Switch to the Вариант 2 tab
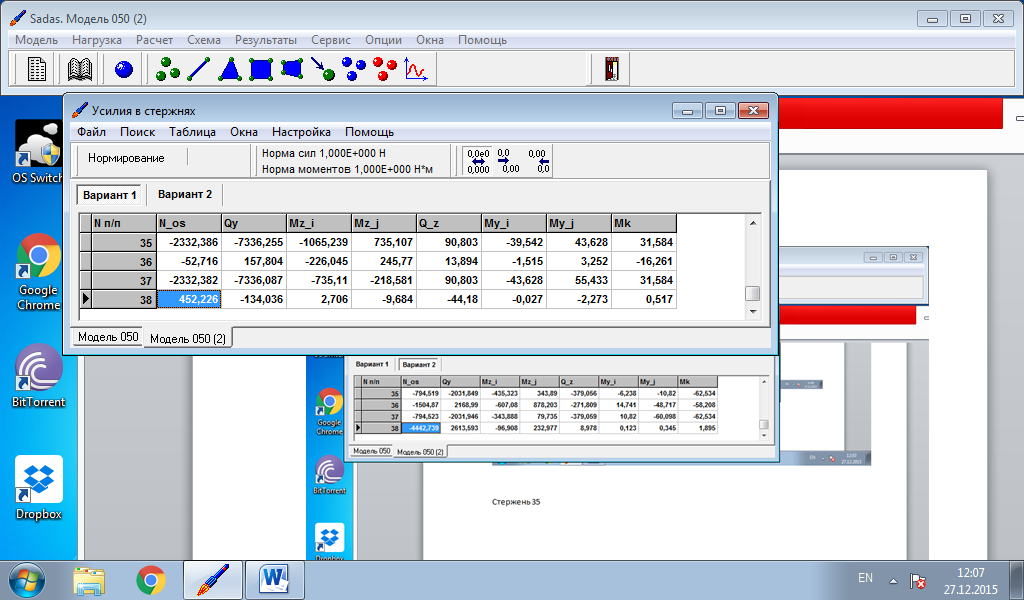The image size is (1024, 600). pyautogui.click(x=185, y=195)
